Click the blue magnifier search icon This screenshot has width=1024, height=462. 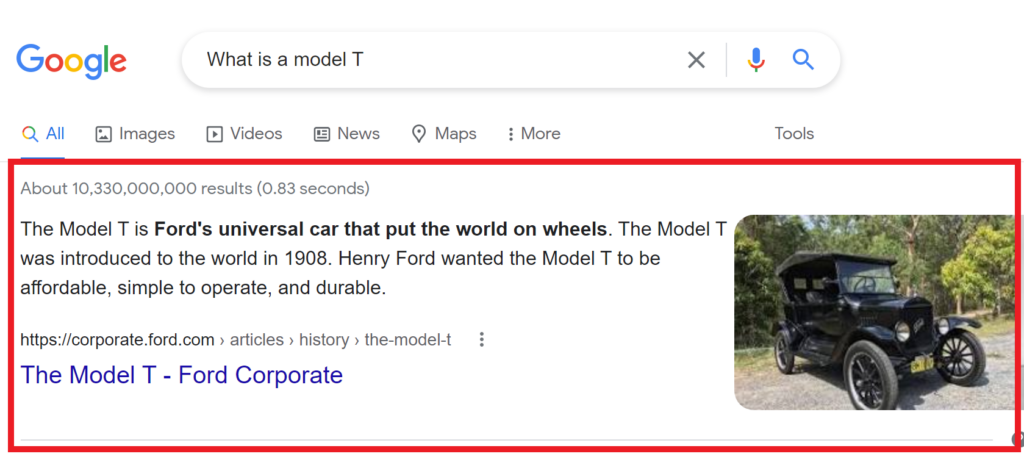pyautogui.click(x=803, y=60)
